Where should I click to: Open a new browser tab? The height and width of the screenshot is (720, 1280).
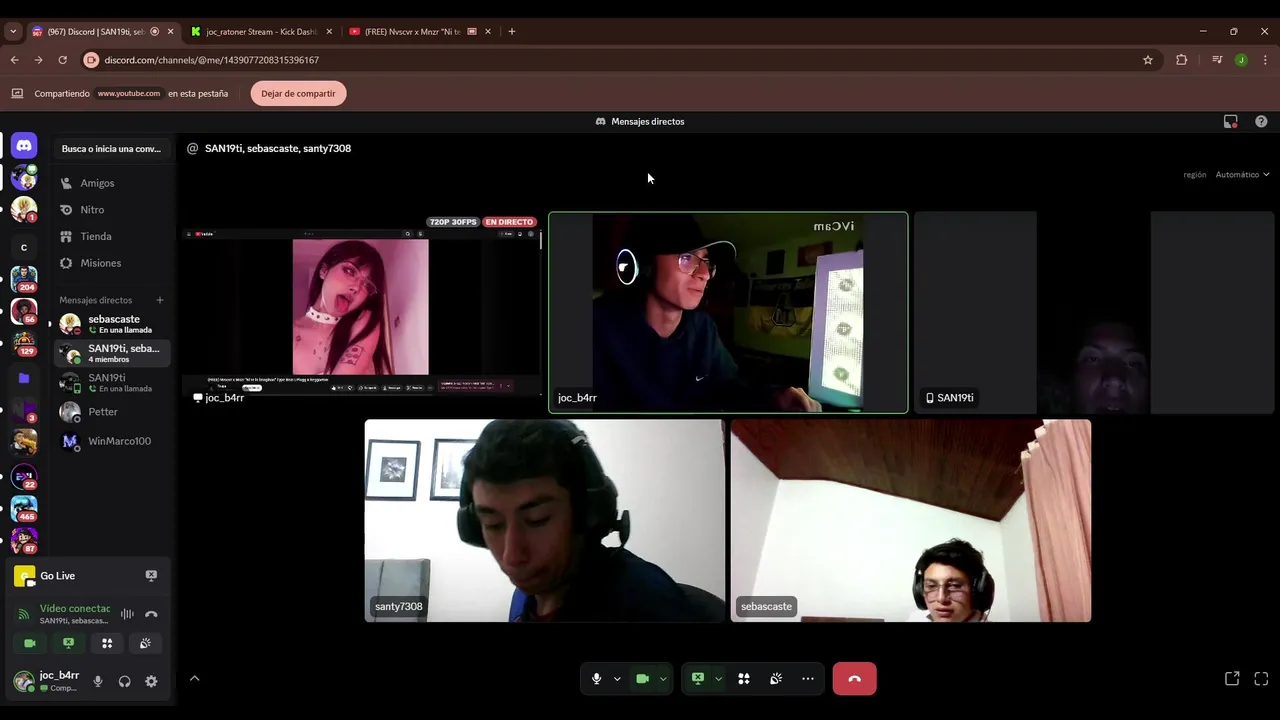coord(512,31)
